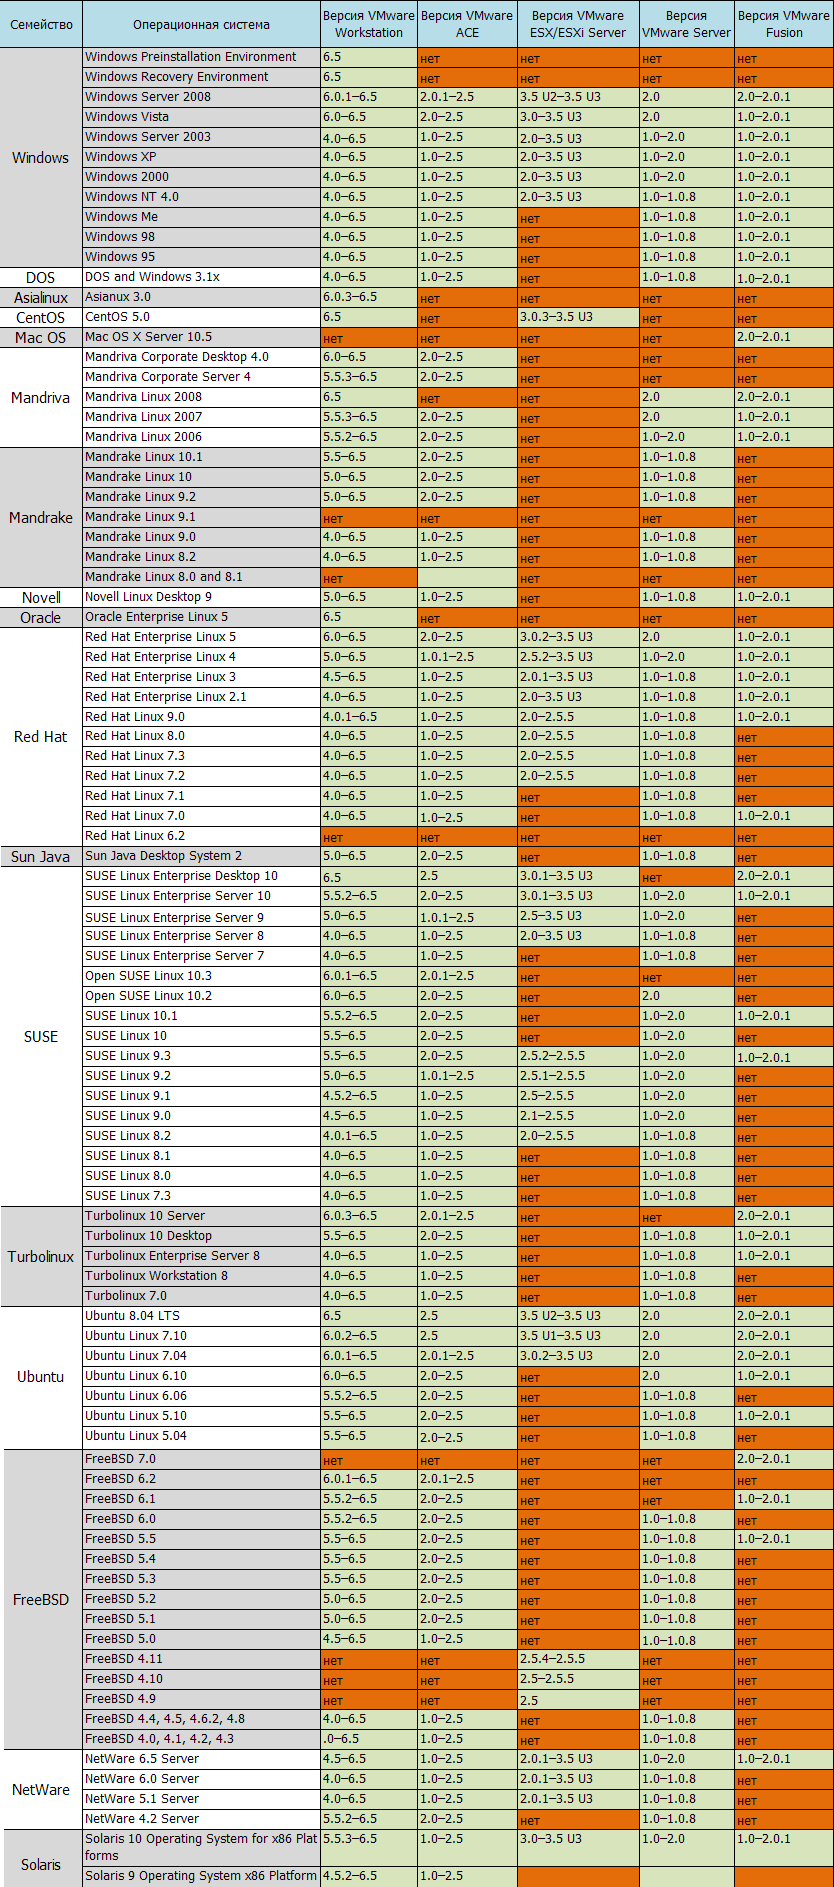The height and width of the screenshot is (1887, 834).
Task: Select the FreeBSD 4.11 cell
Action: (x=124, y=1659)
